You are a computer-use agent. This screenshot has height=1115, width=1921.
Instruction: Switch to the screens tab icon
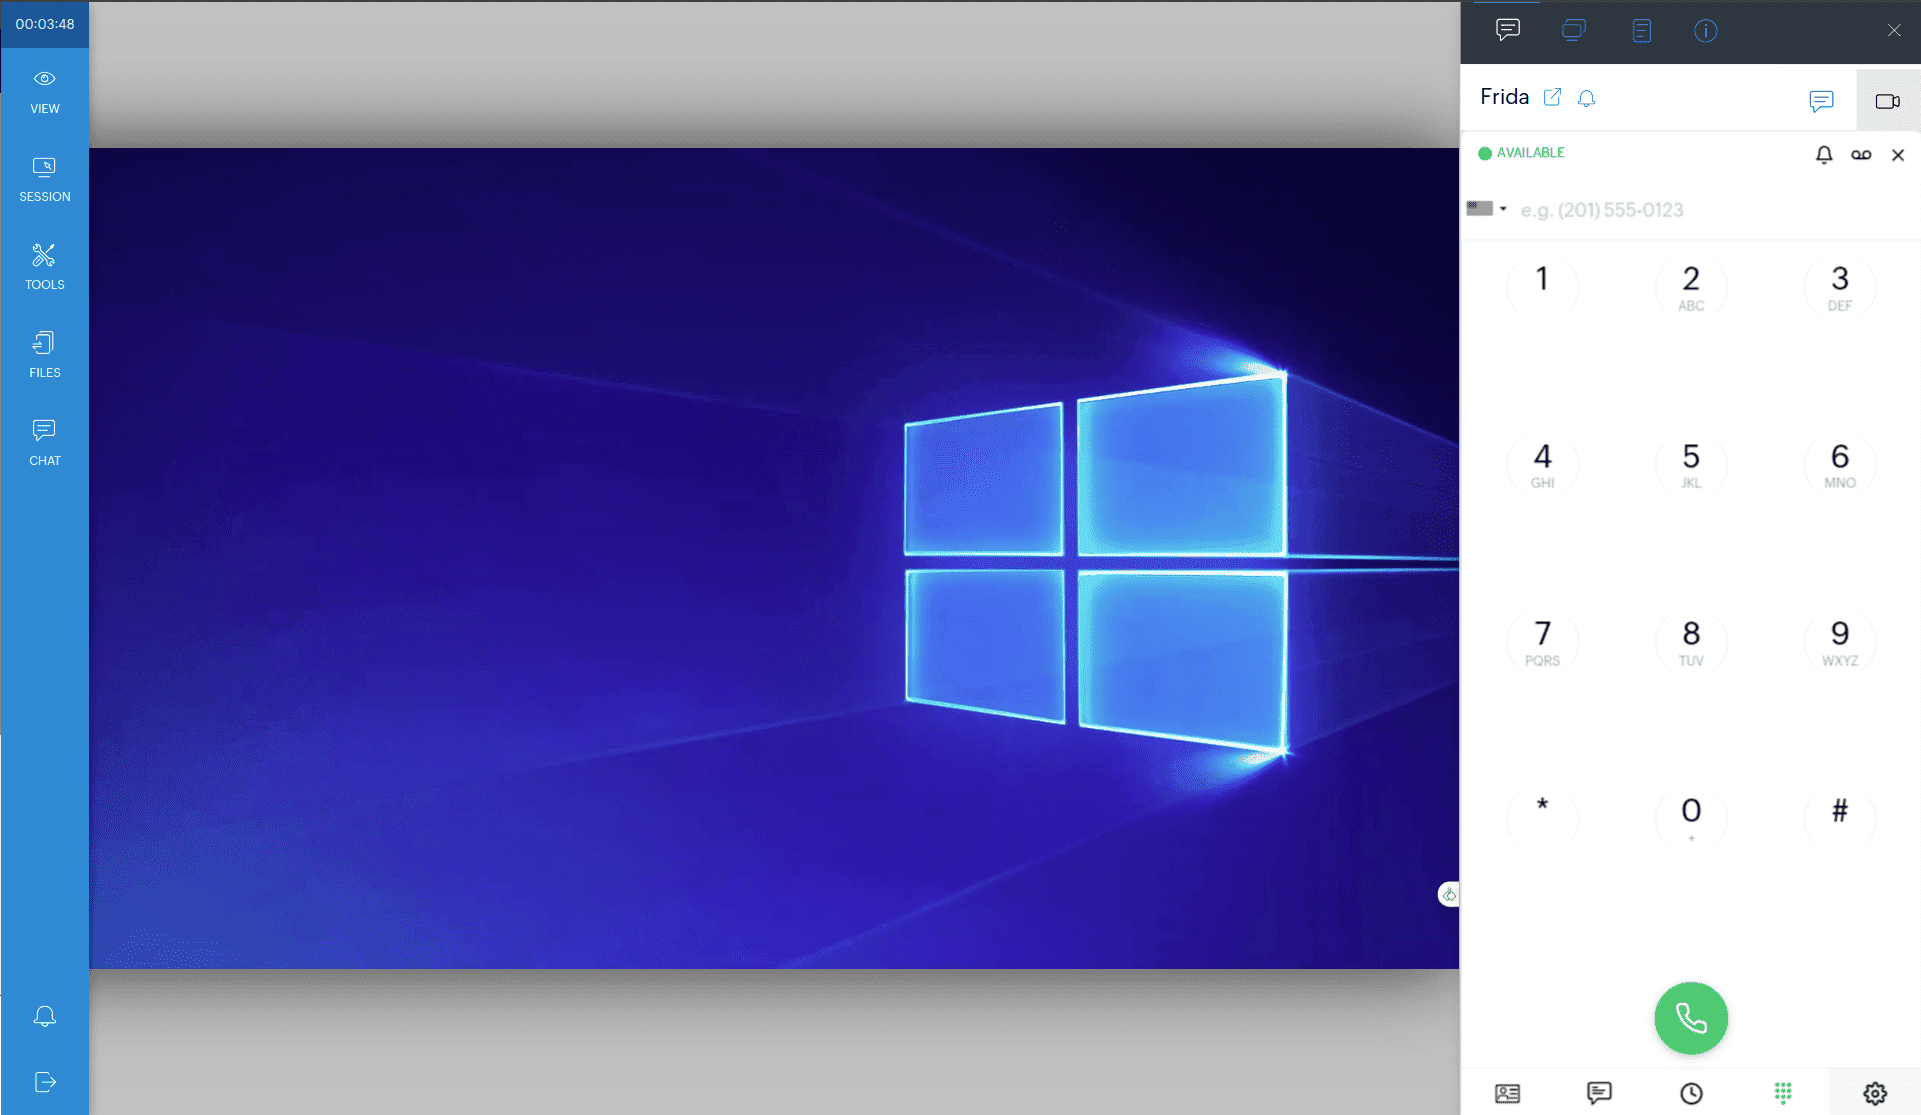1573,30
